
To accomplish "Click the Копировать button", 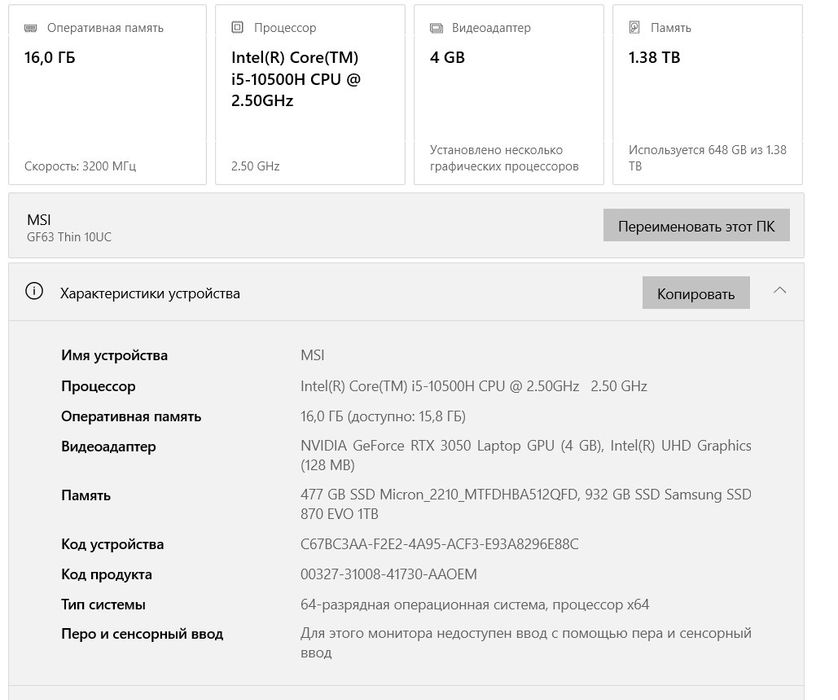I will [696, 293].
